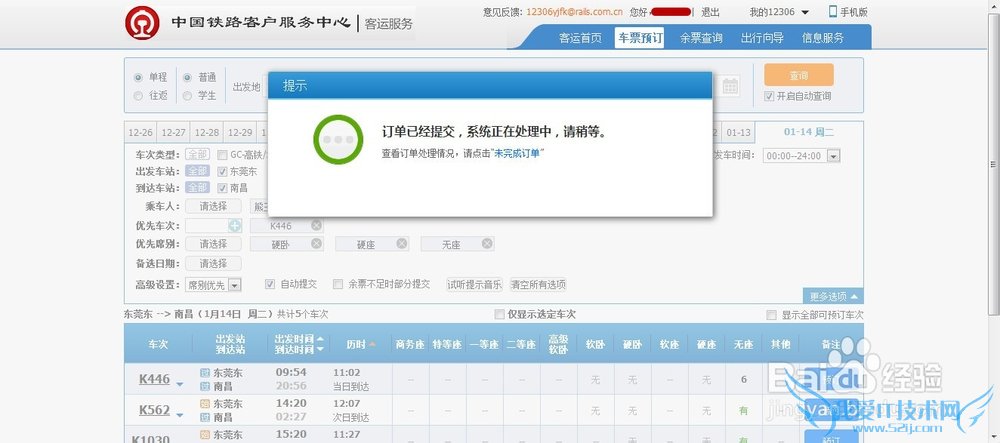This screenshot has width=1000, height=443.
Task: Open the date picker calendar icon
Action: point(730,86)
